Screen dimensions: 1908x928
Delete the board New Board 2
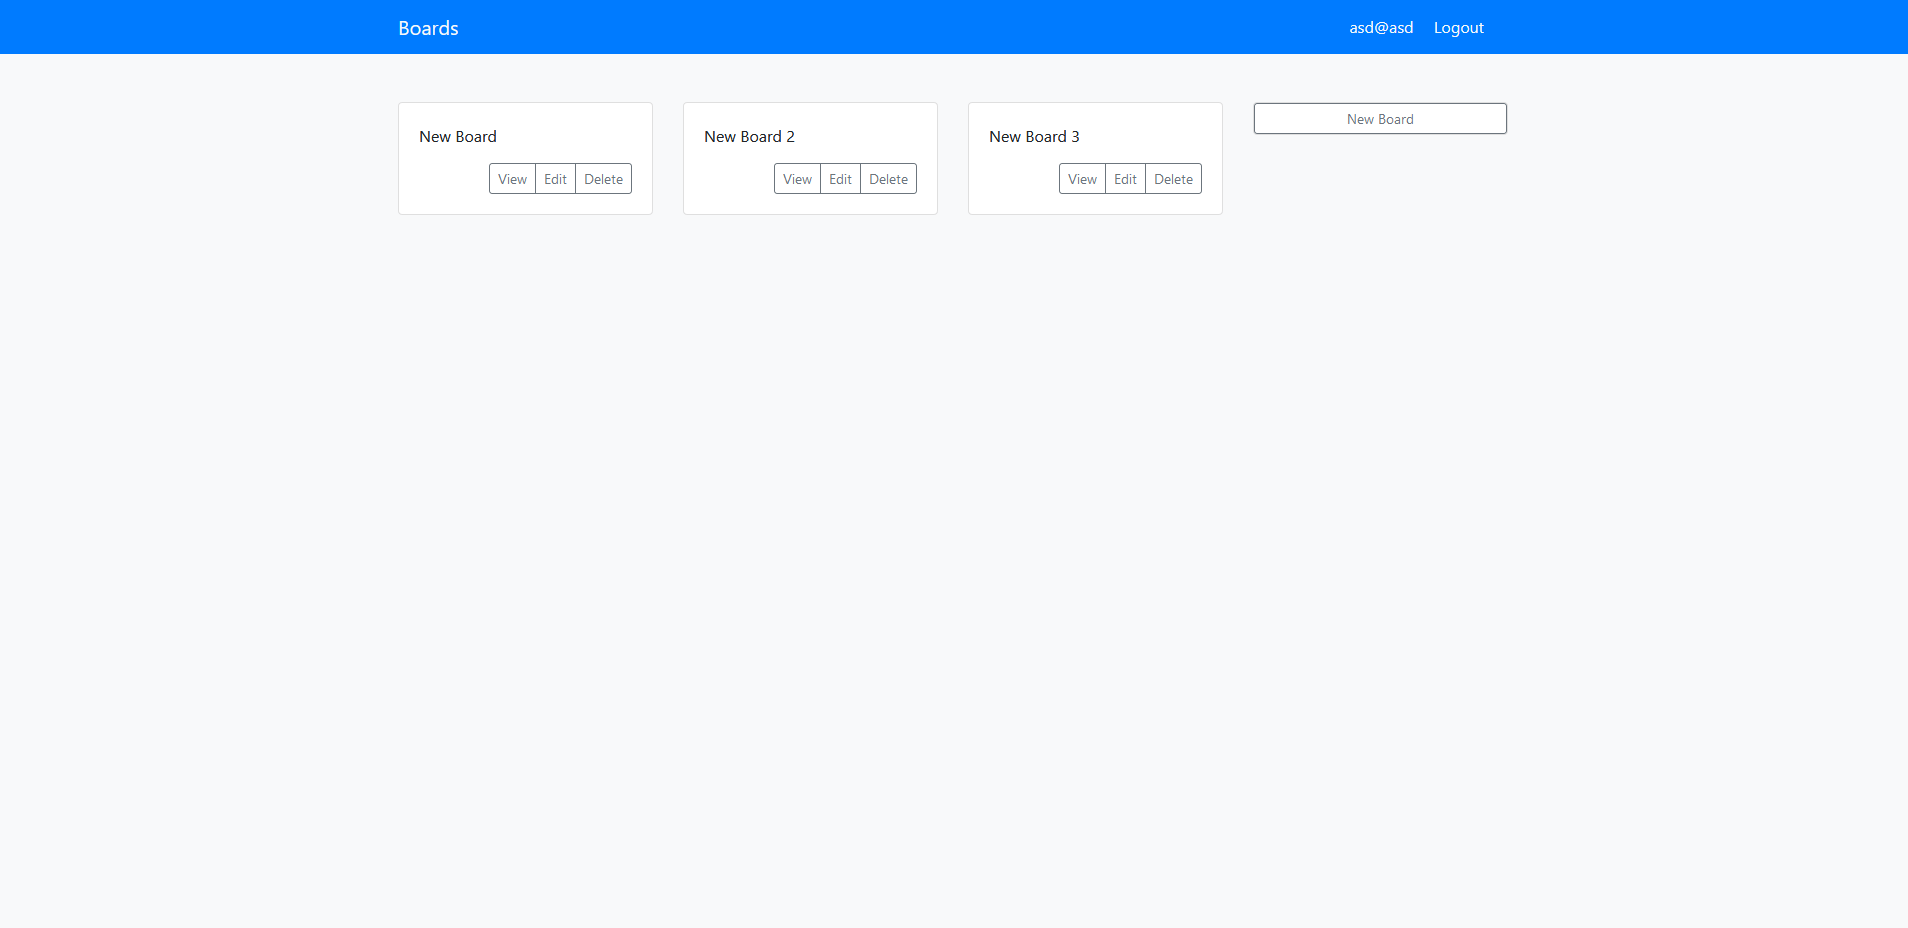tap(887, 178)
